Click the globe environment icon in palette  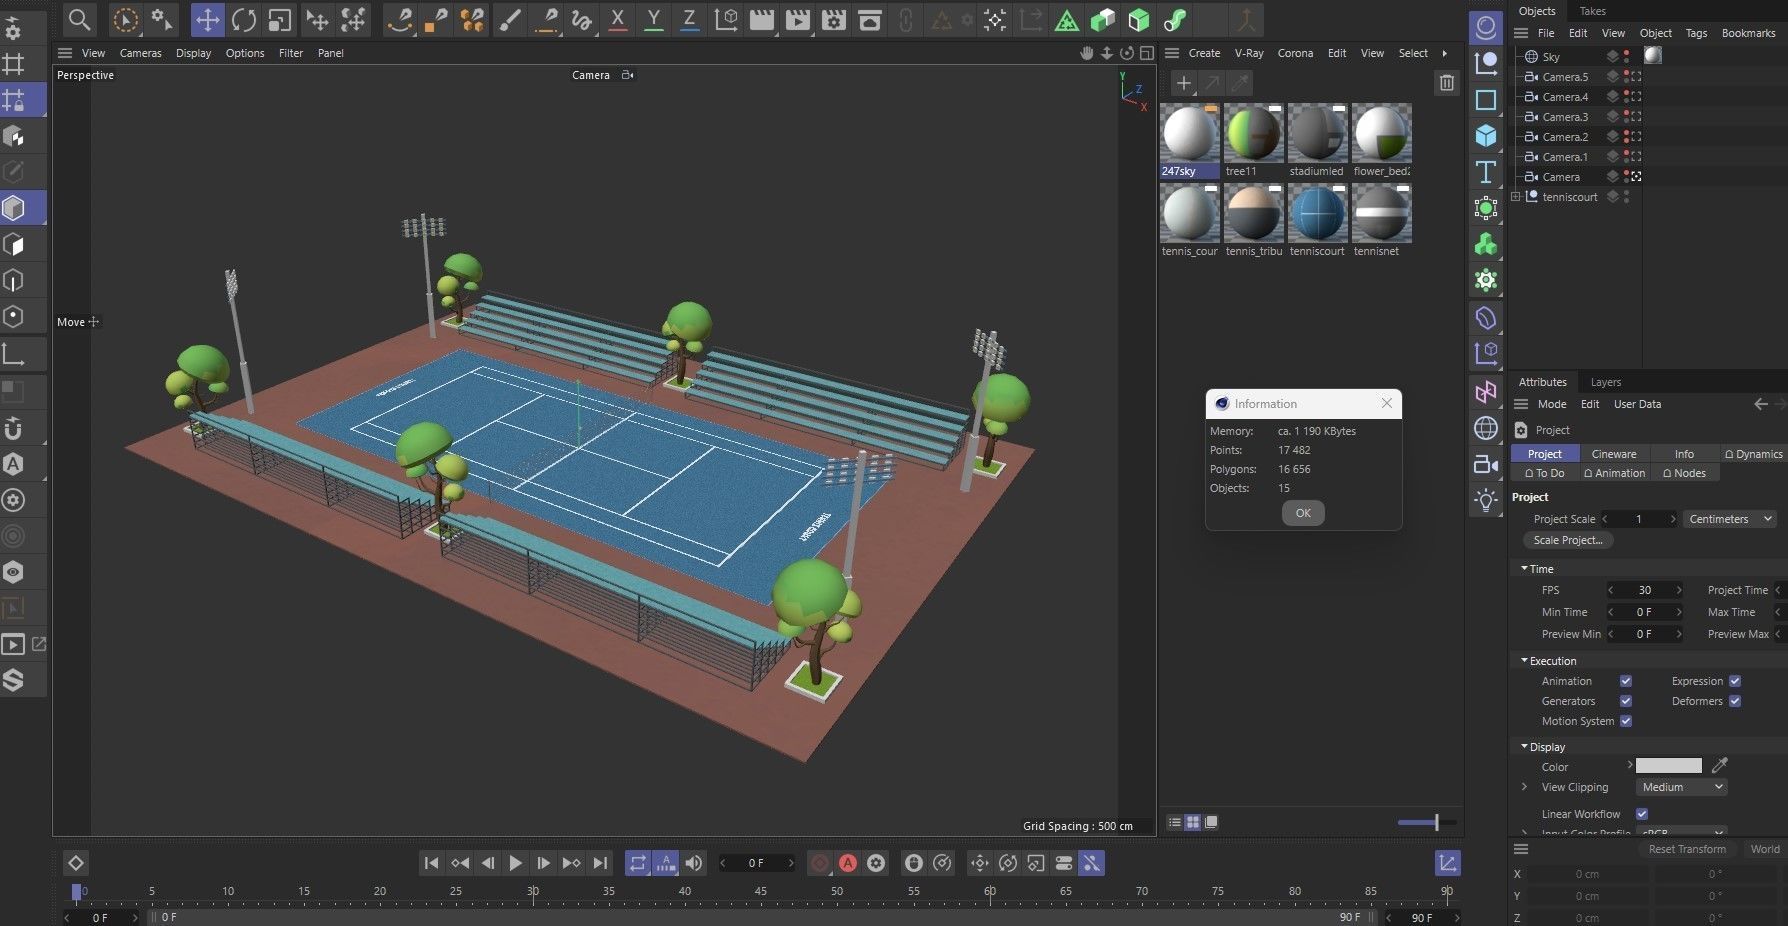(1486, 428)
